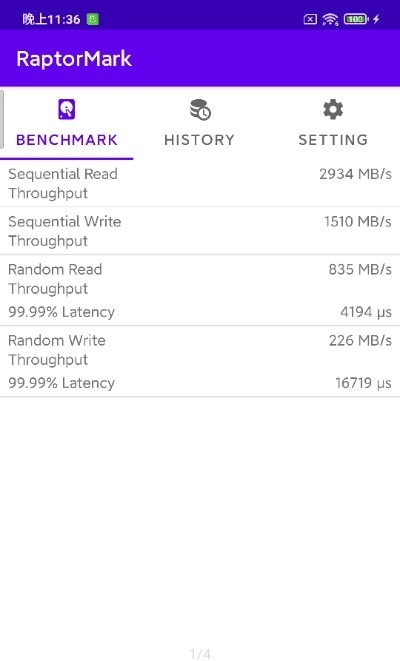Switch to the BENCHMARK tab label
Screen dimensions: 400x661
click(x=67, y=140)
